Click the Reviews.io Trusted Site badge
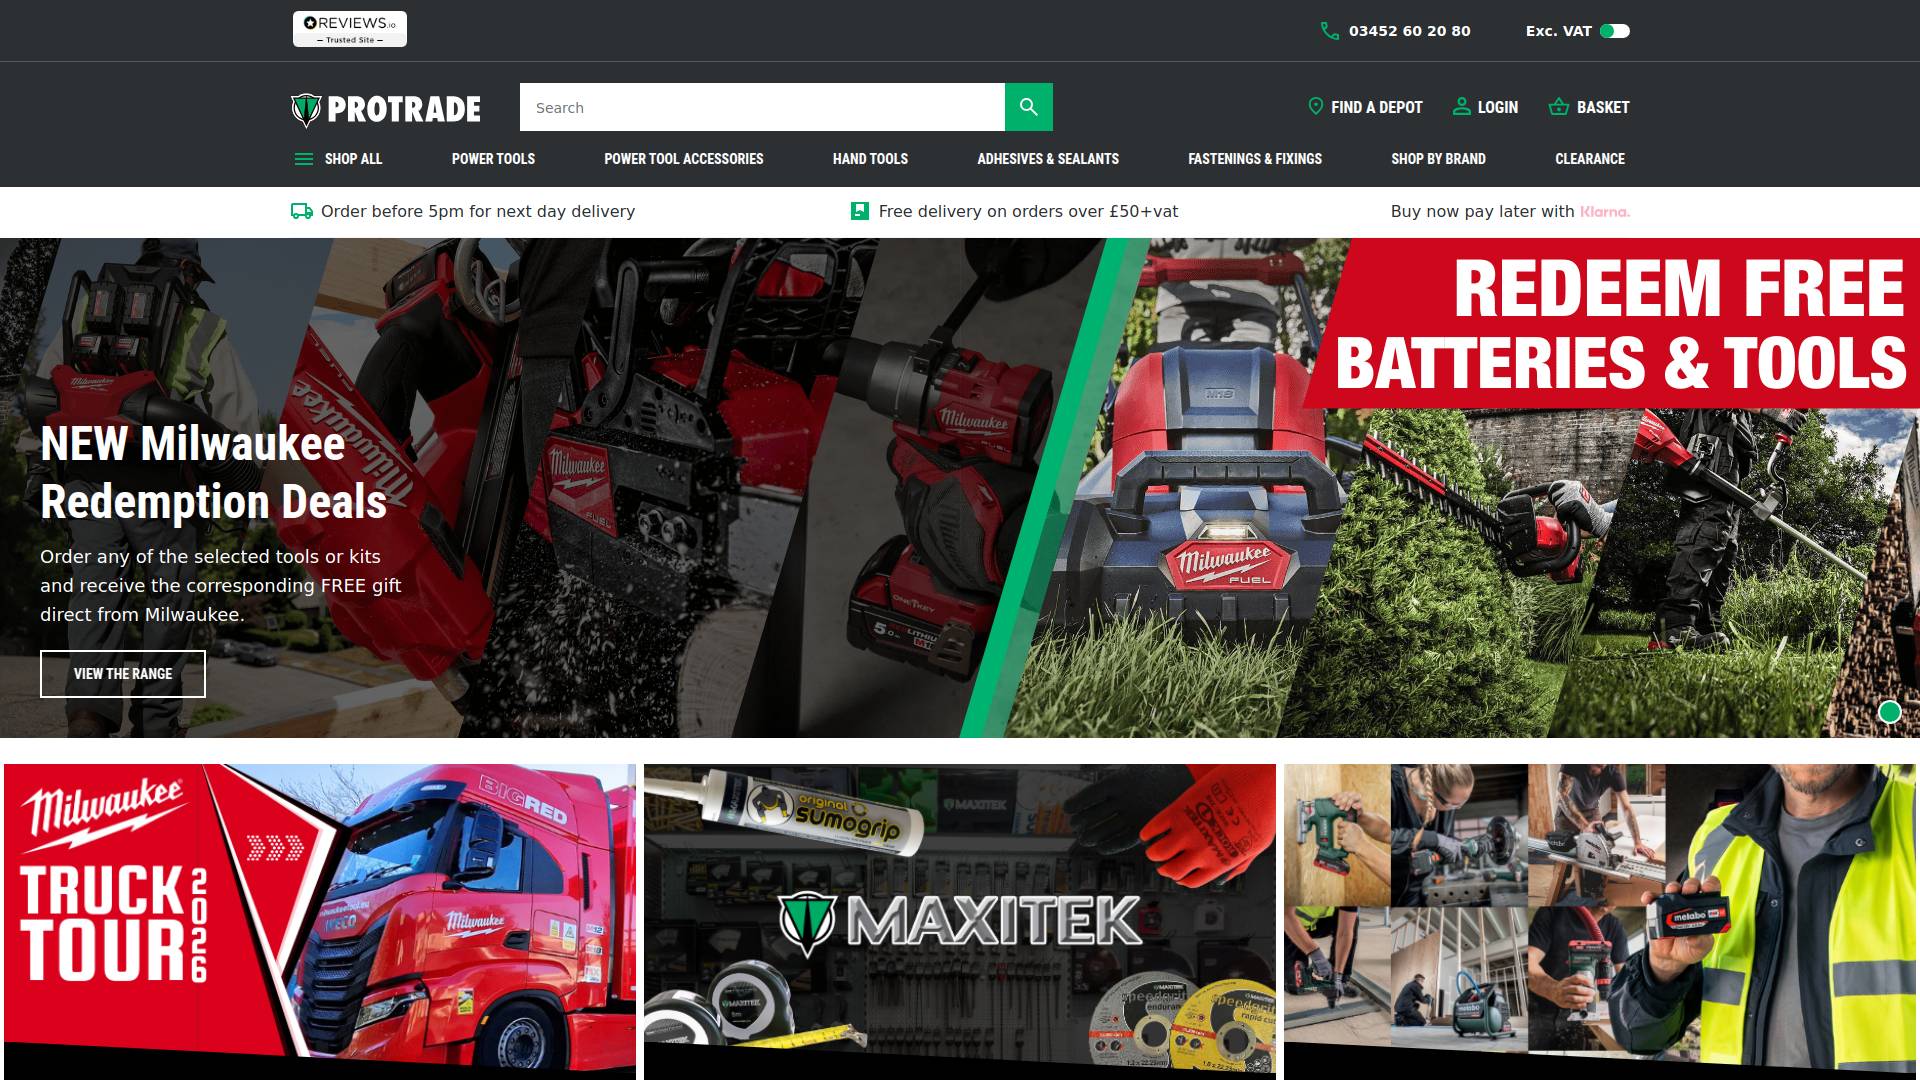Viewport: 1920px width, 1080px height. point(349,29)
